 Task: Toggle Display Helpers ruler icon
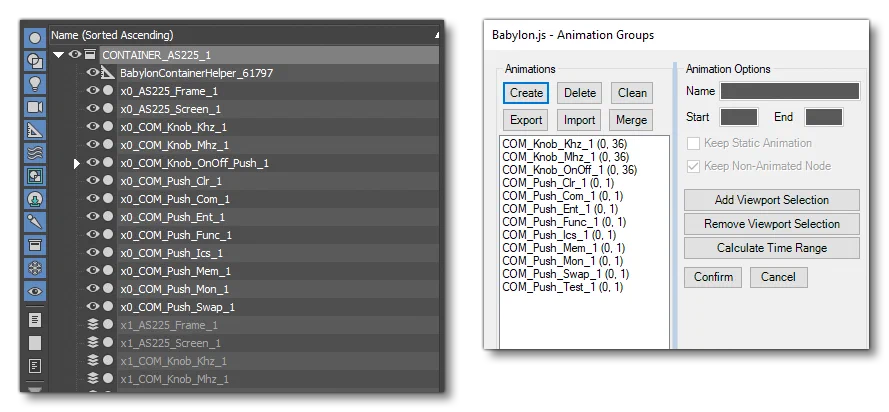(x=35, y=130)
